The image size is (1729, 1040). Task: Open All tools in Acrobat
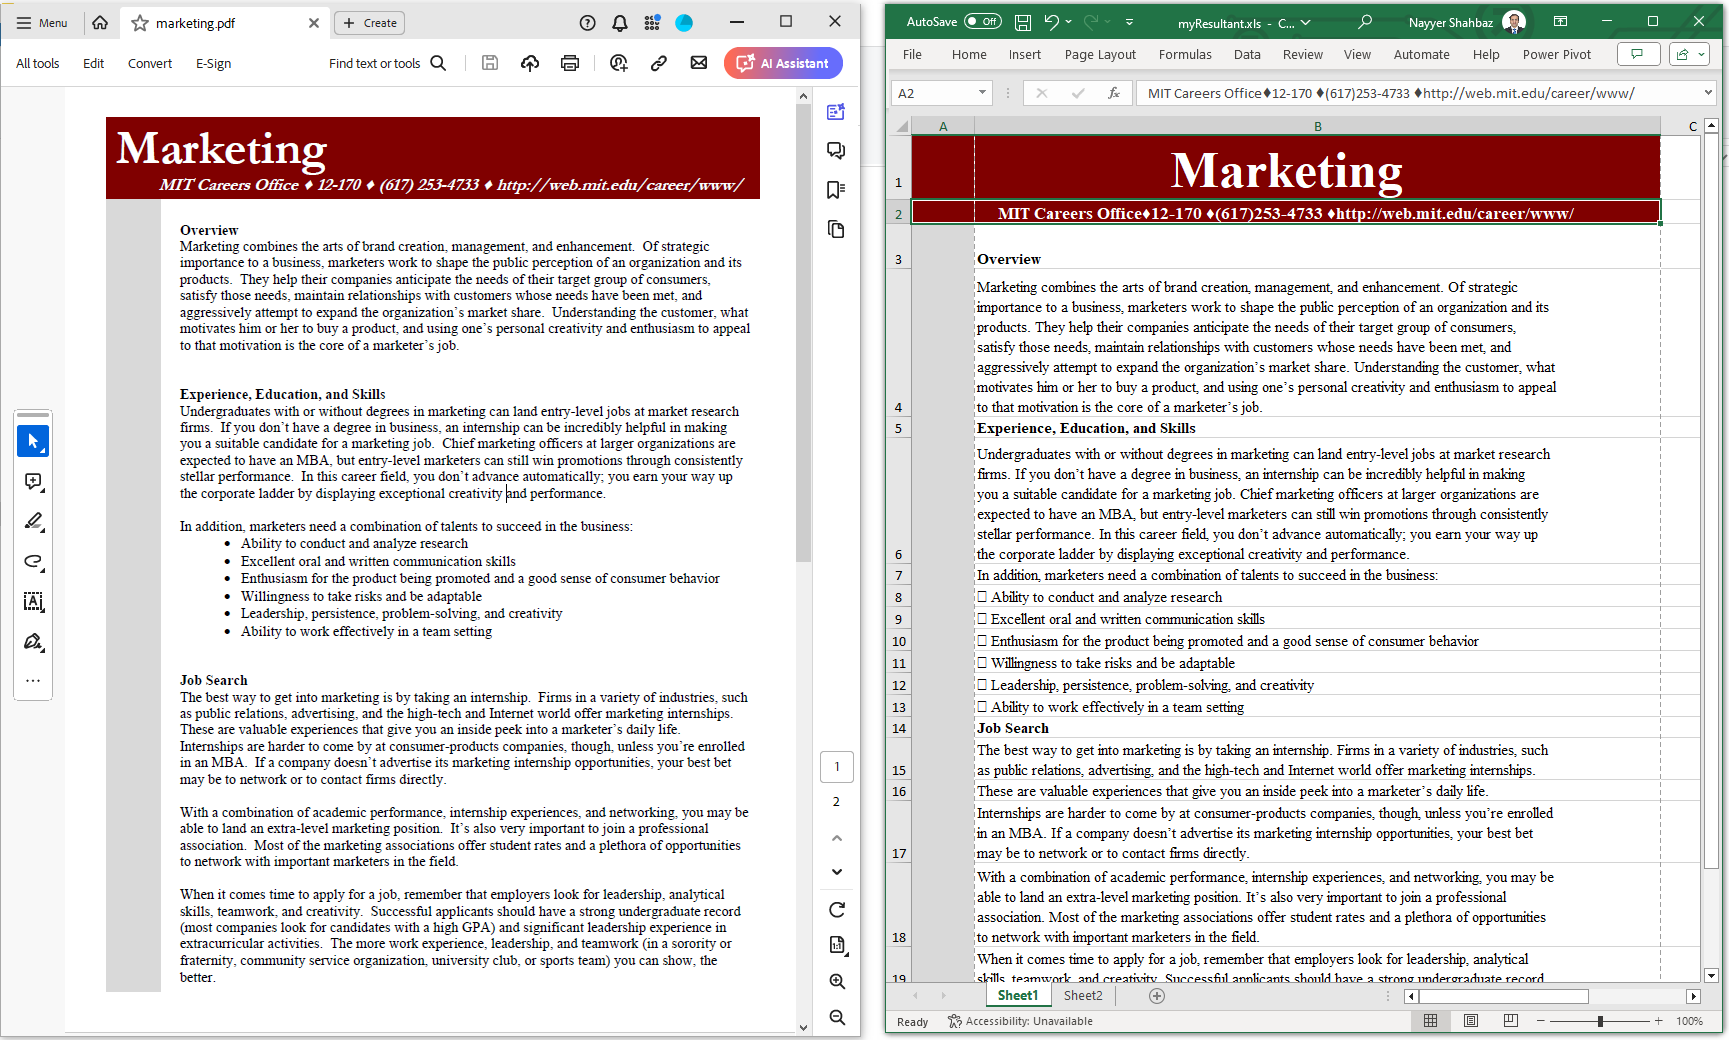click(x=37, y=63)
